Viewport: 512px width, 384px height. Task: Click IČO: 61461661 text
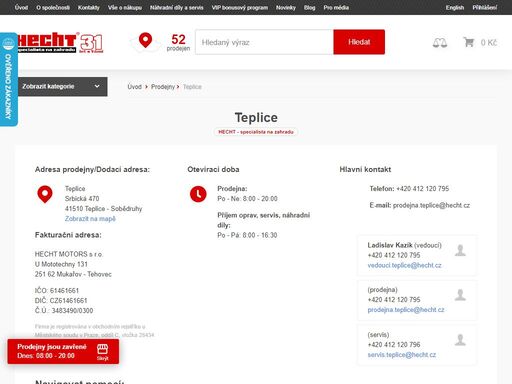point(57,291)
